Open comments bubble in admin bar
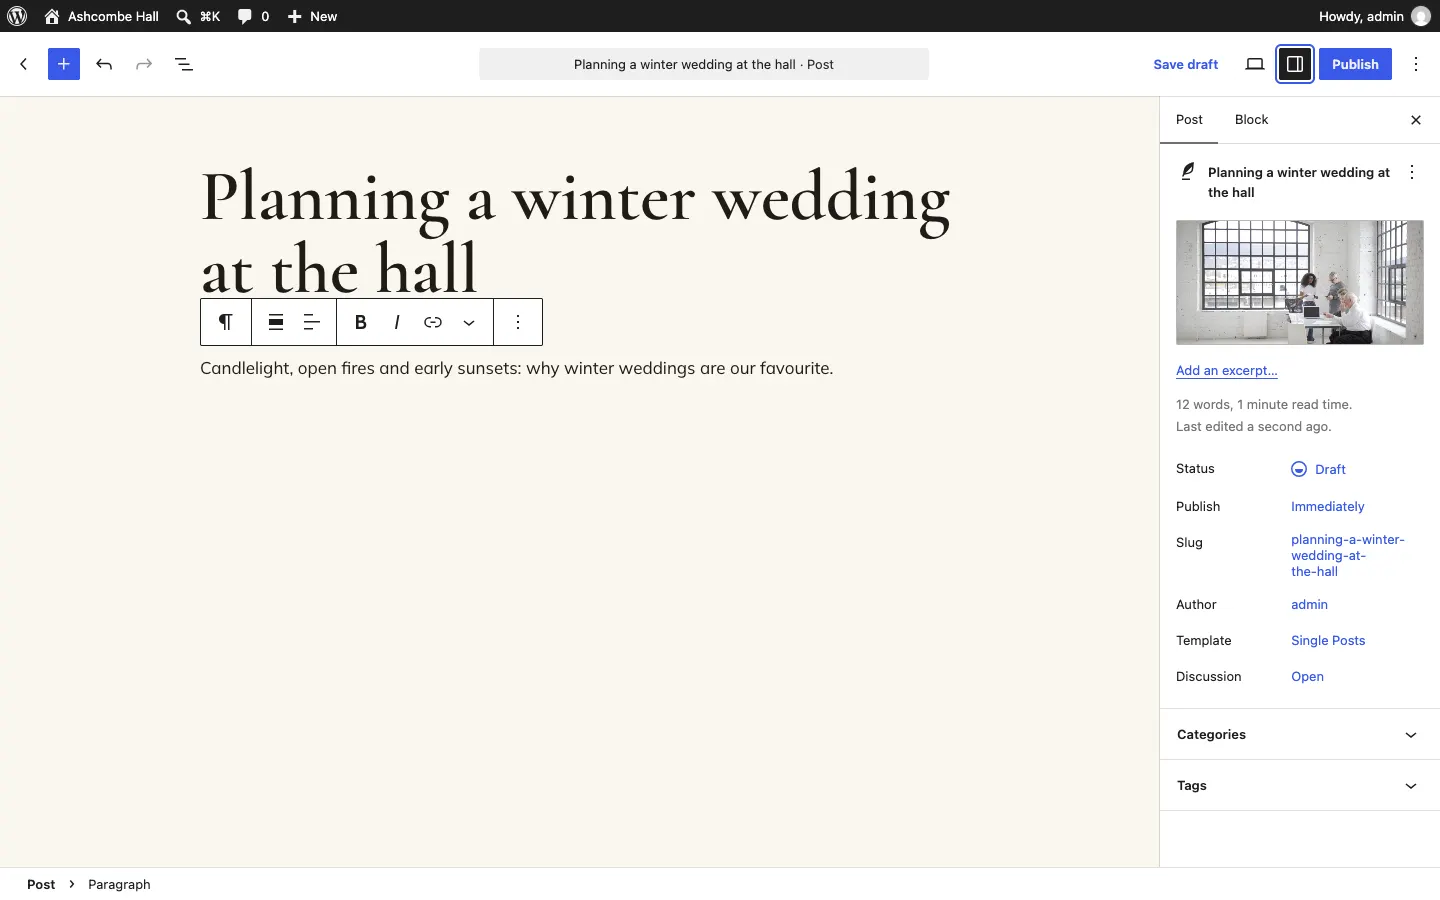 click(253, 16)
